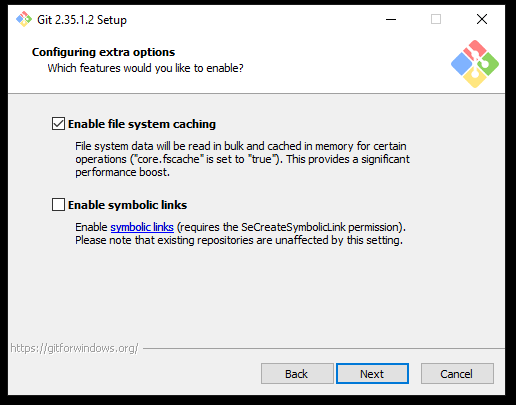The image size is (516, 405).
Task: Minimize the Git Setup window
Action: coord(391,19)
